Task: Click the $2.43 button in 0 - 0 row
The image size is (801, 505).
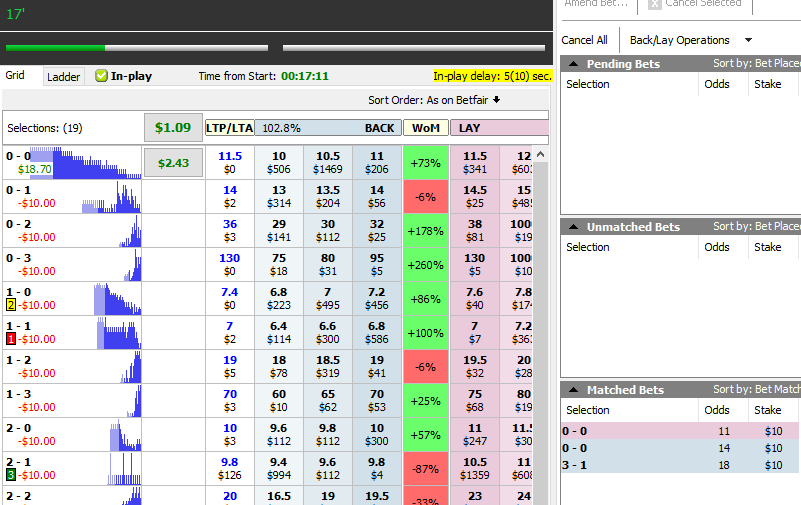Action: (173, 163)
